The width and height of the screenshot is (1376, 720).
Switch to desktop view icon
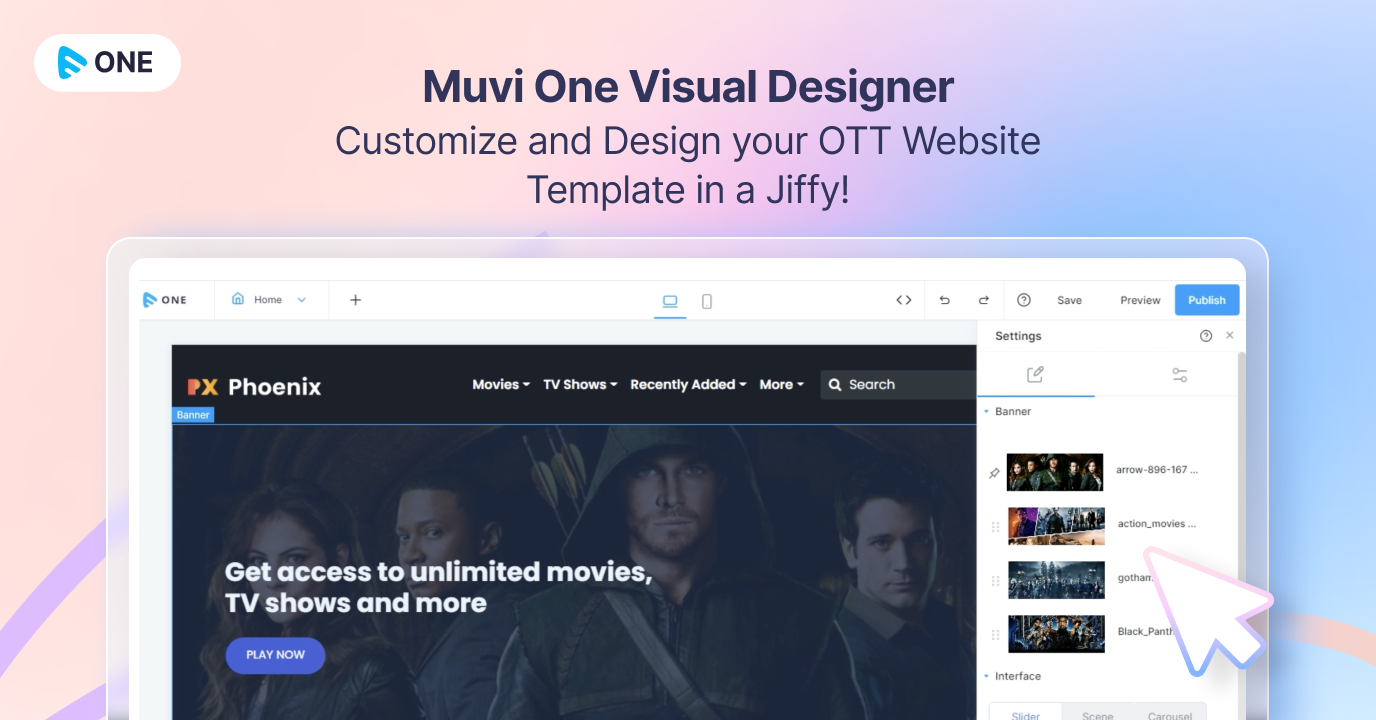click(x=670, y=301)
